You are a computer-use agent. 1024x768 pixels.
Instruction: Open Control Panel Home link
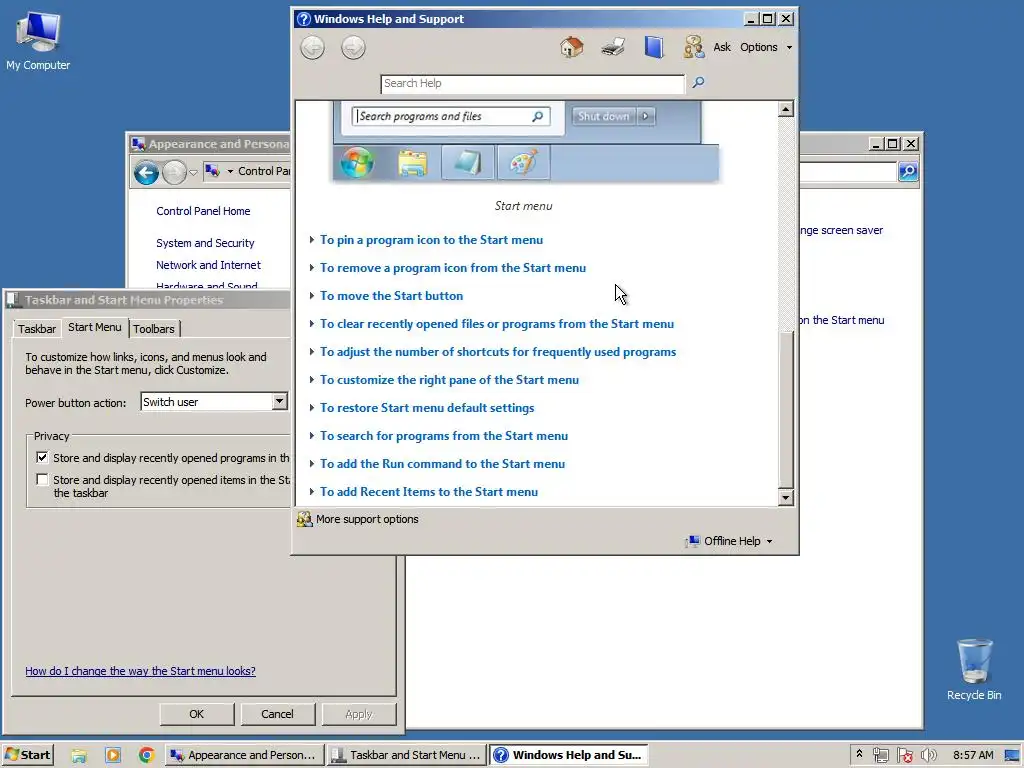tap(203, 211)
